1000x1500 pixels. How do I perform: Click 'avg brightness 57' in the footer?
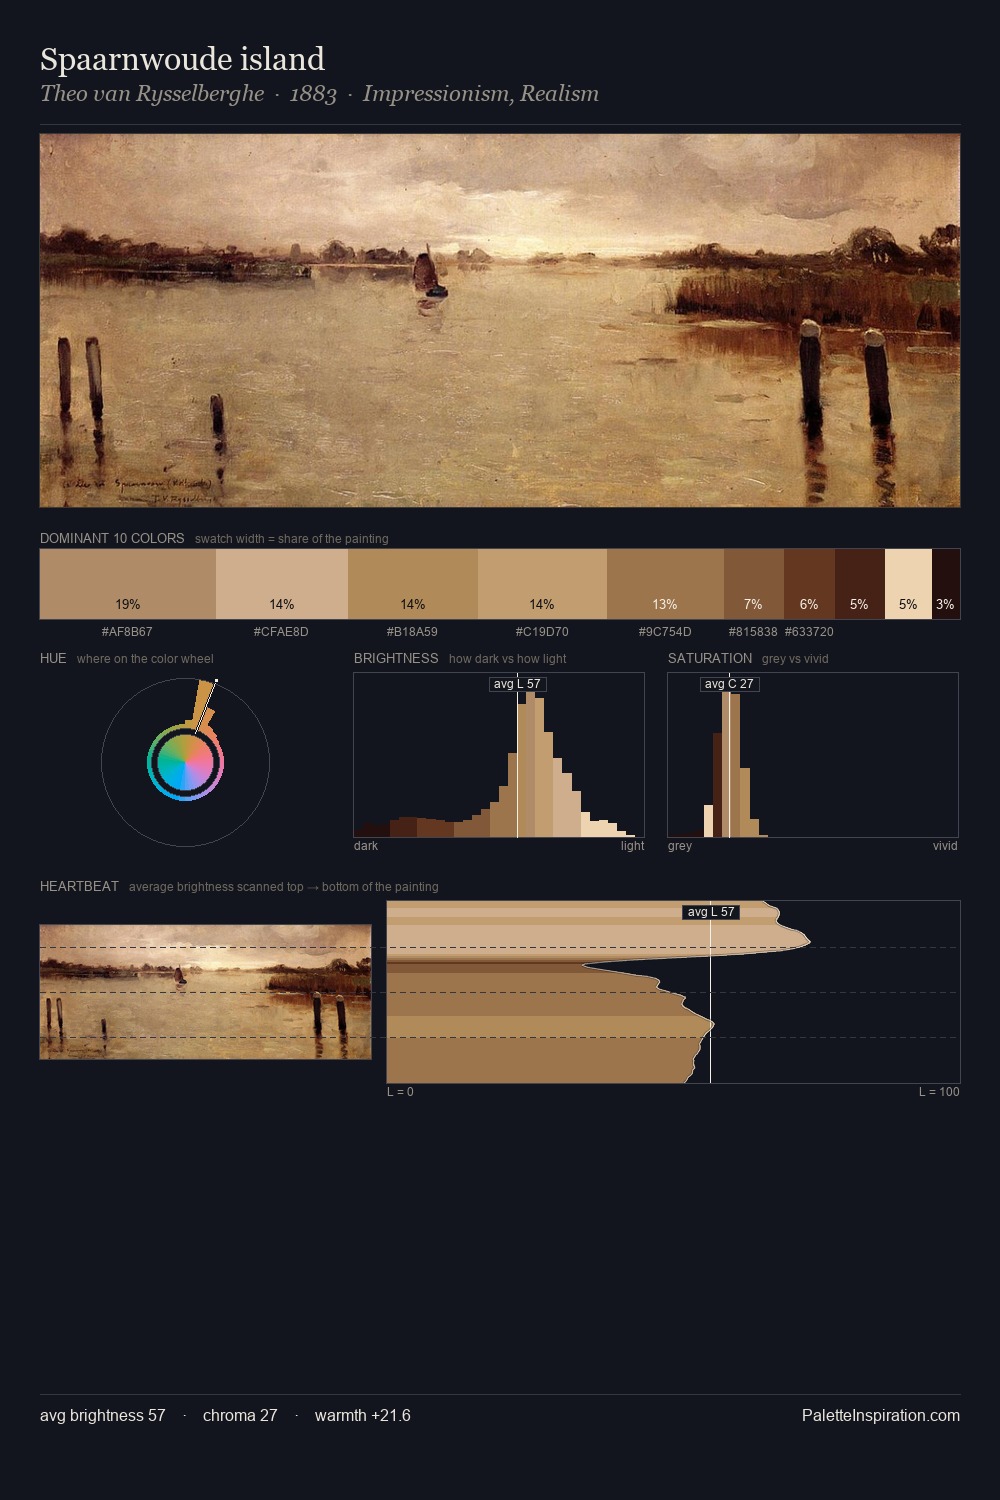click(103, 1416)
